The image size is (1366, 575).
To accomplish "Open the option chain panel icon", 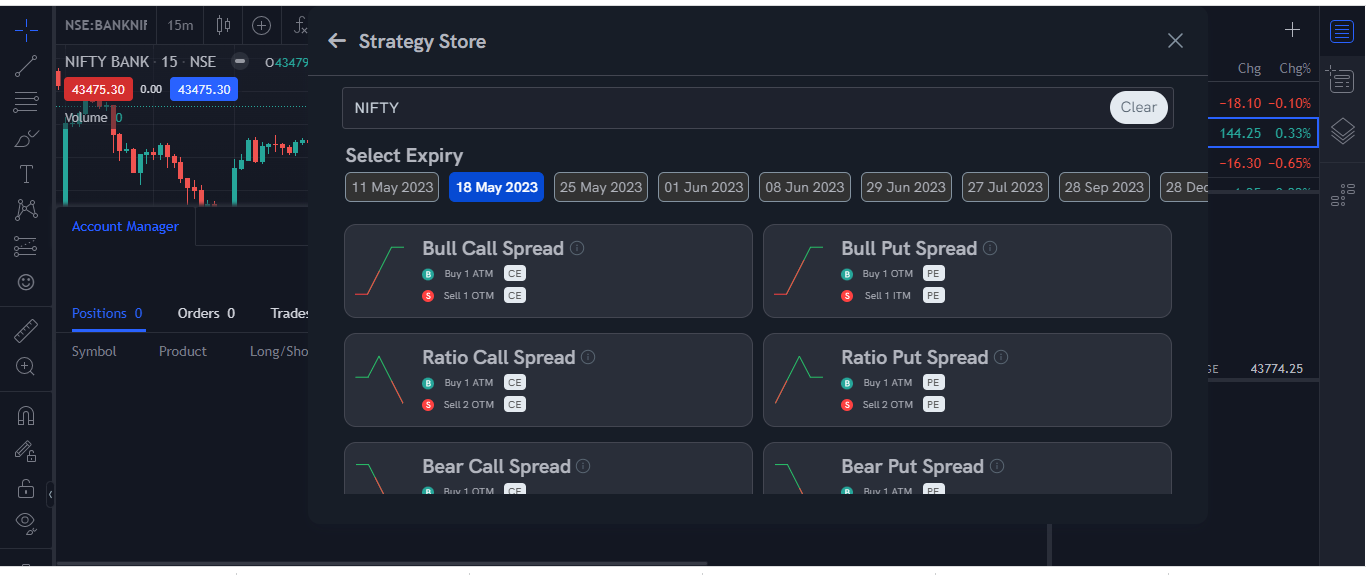I will pos(1342,79).
